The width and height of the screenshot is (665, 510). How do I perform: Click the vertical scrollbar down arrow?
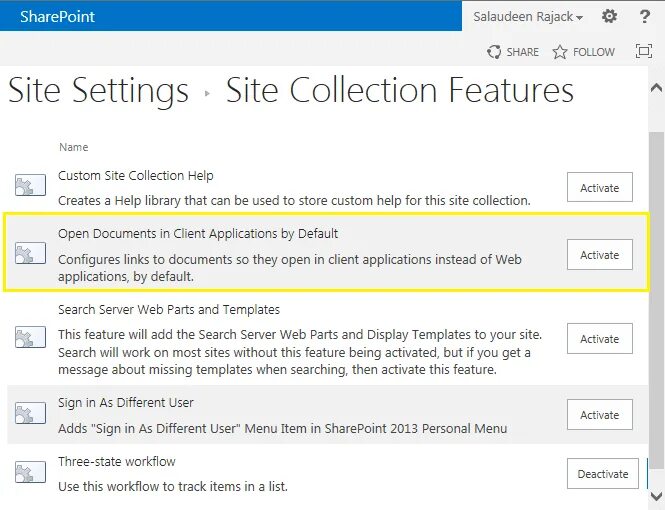[656, 495]
